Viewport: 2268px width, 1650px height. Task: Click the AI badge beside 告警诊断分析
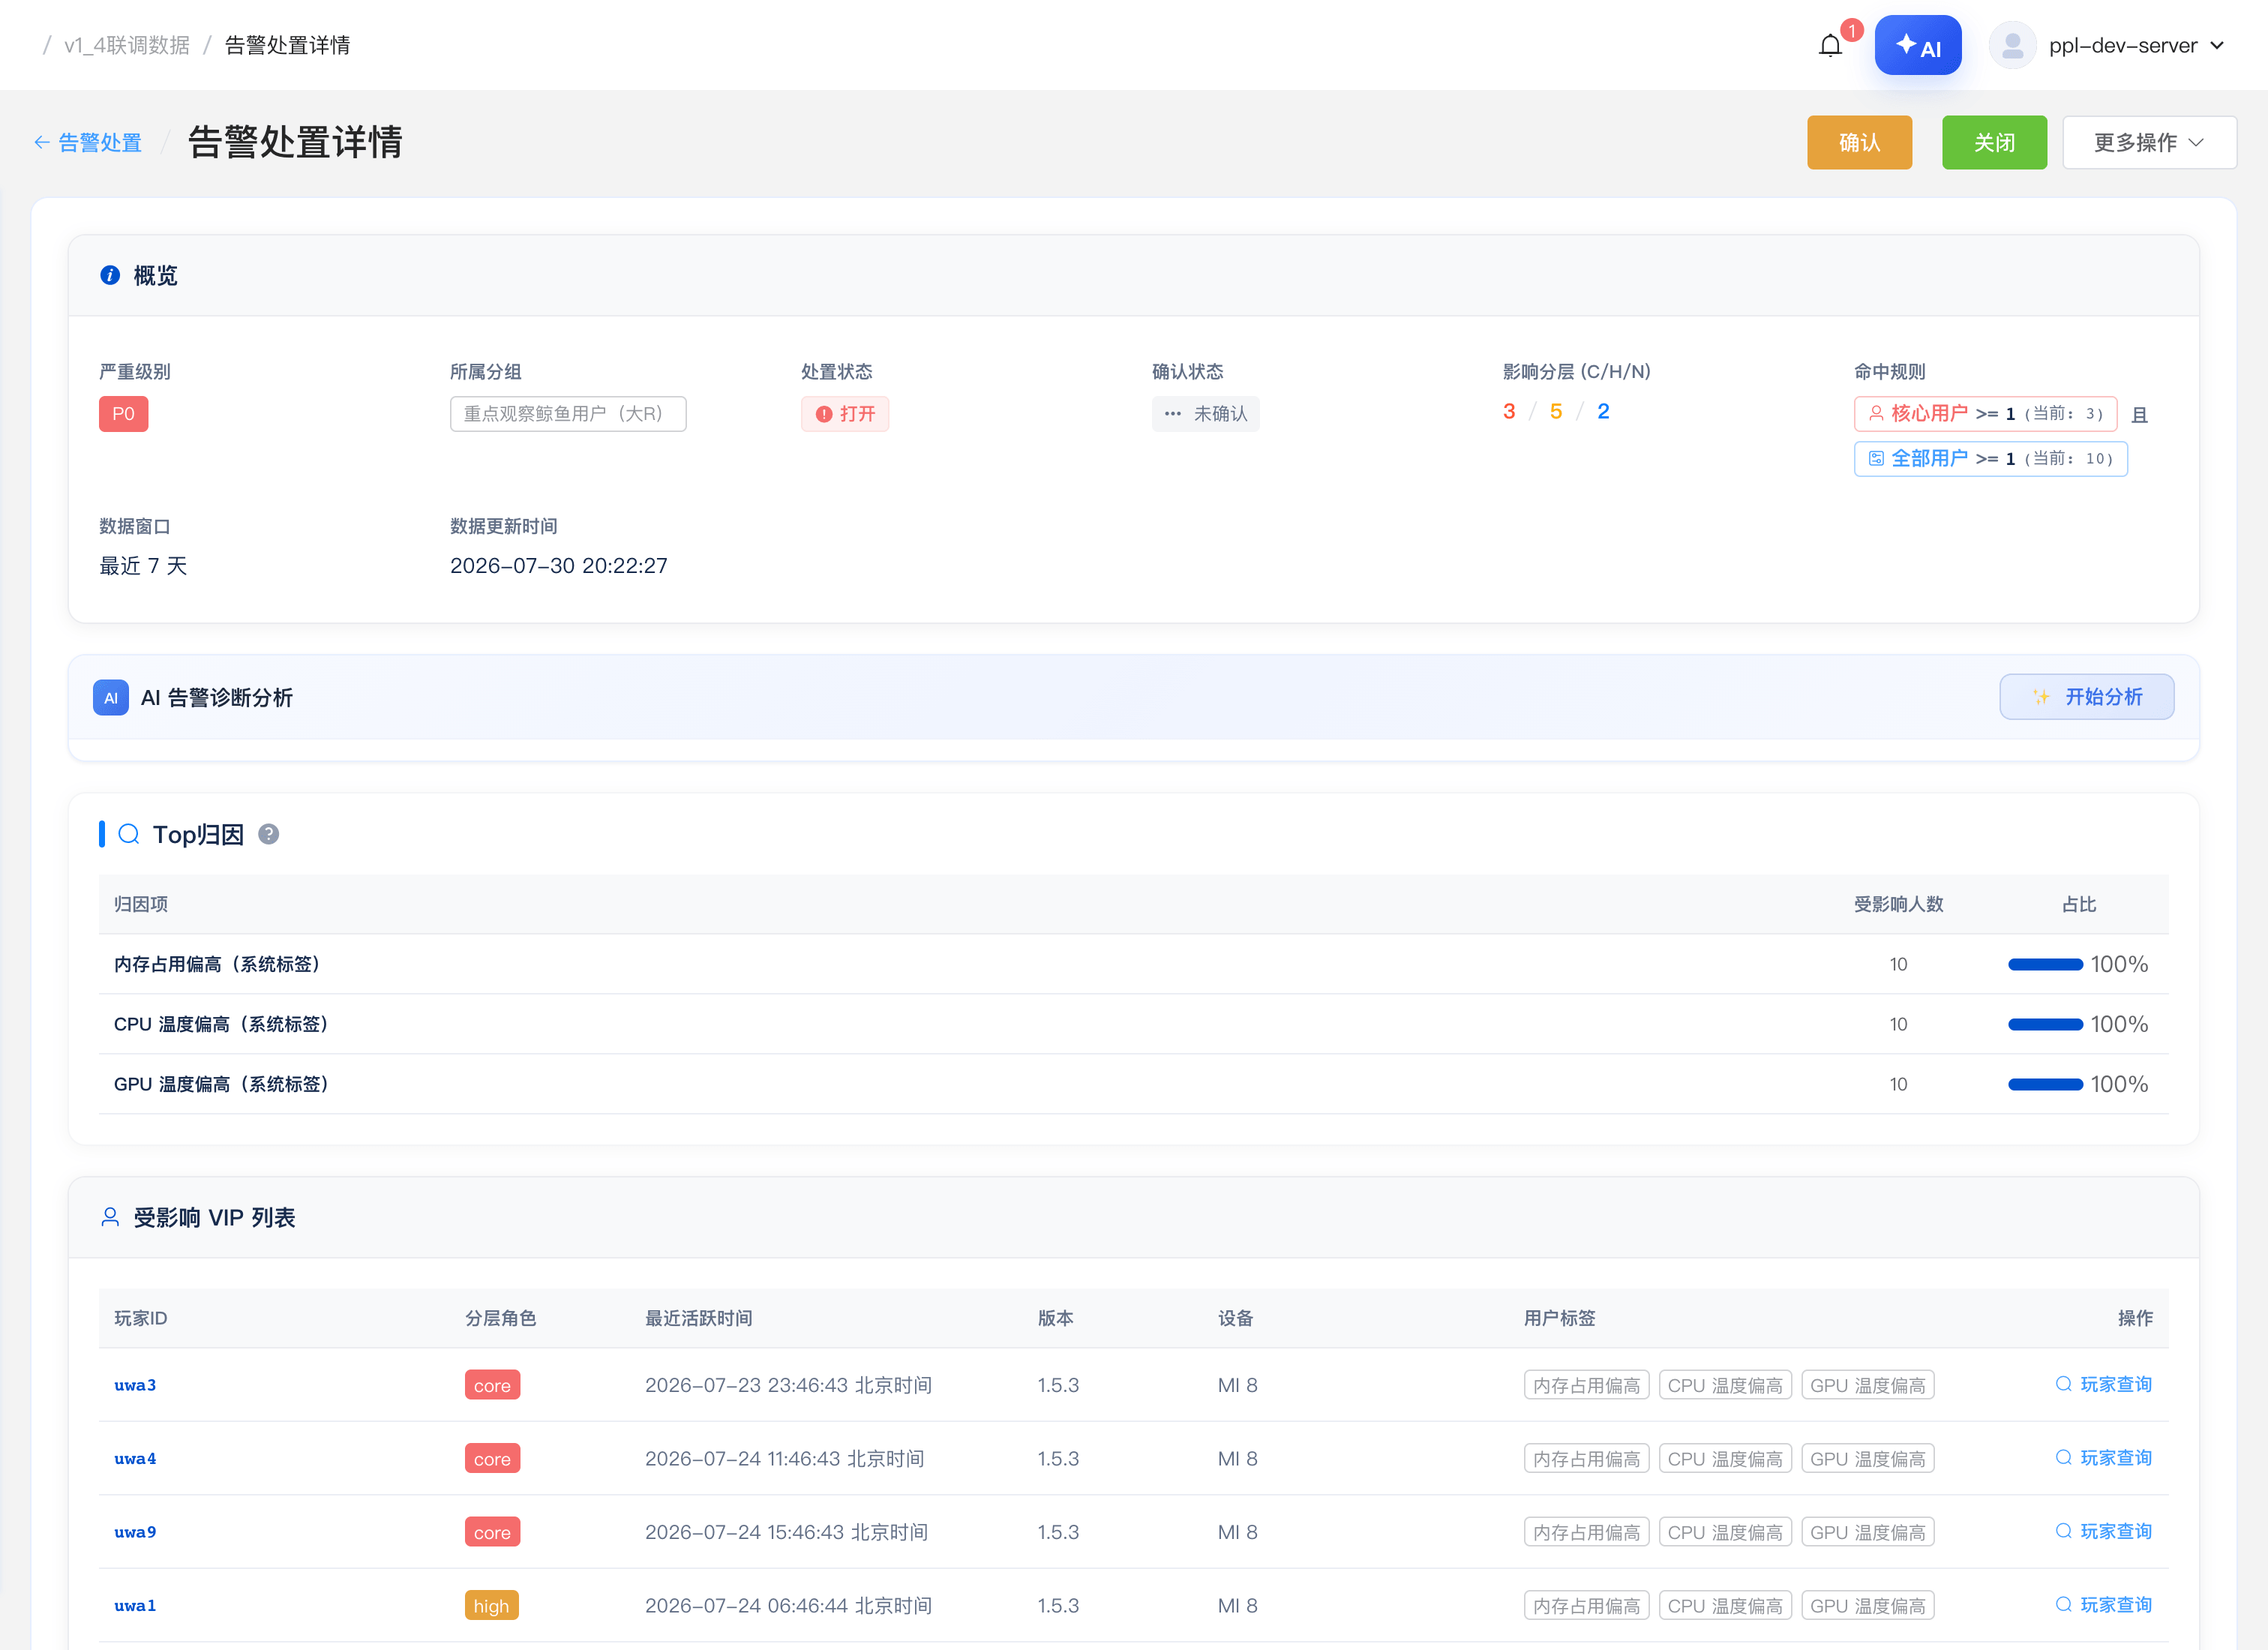111,698
